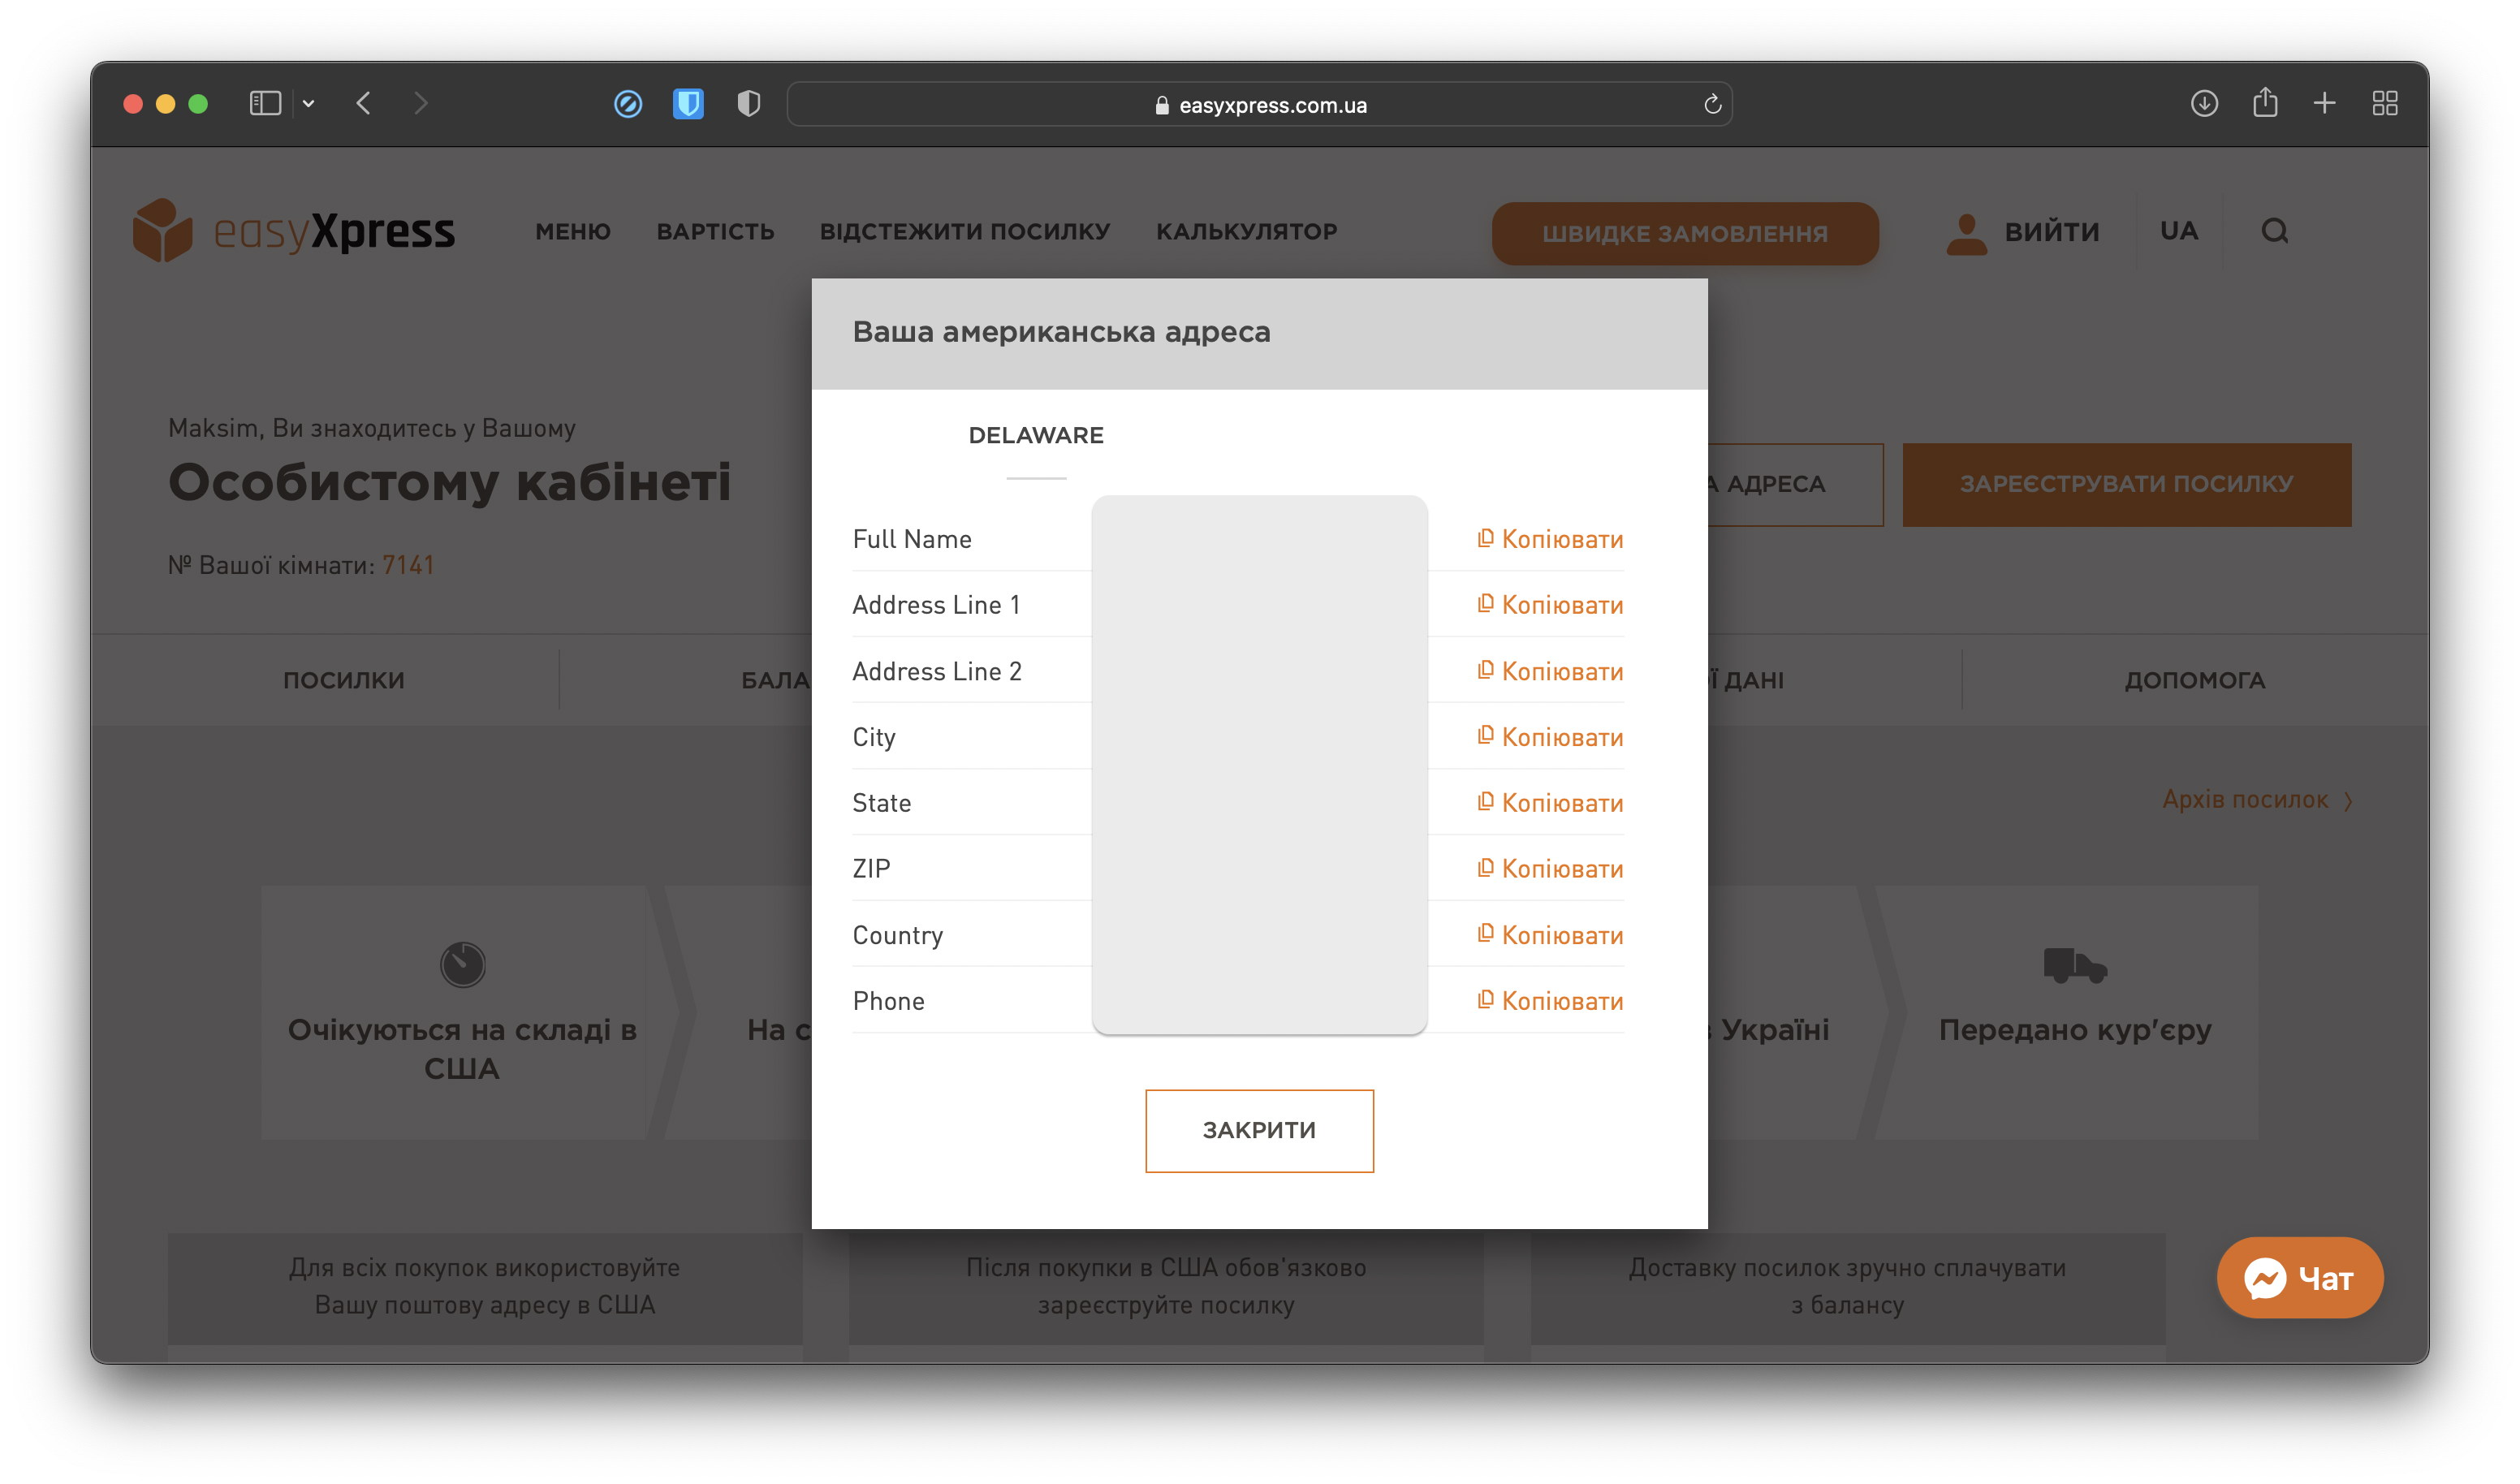This screenshot has width=2520, height=1484.
Task: Open ВІДСТЕЖИТИ ПОСИЛКУ navigation item
Action: click(965, 232)
